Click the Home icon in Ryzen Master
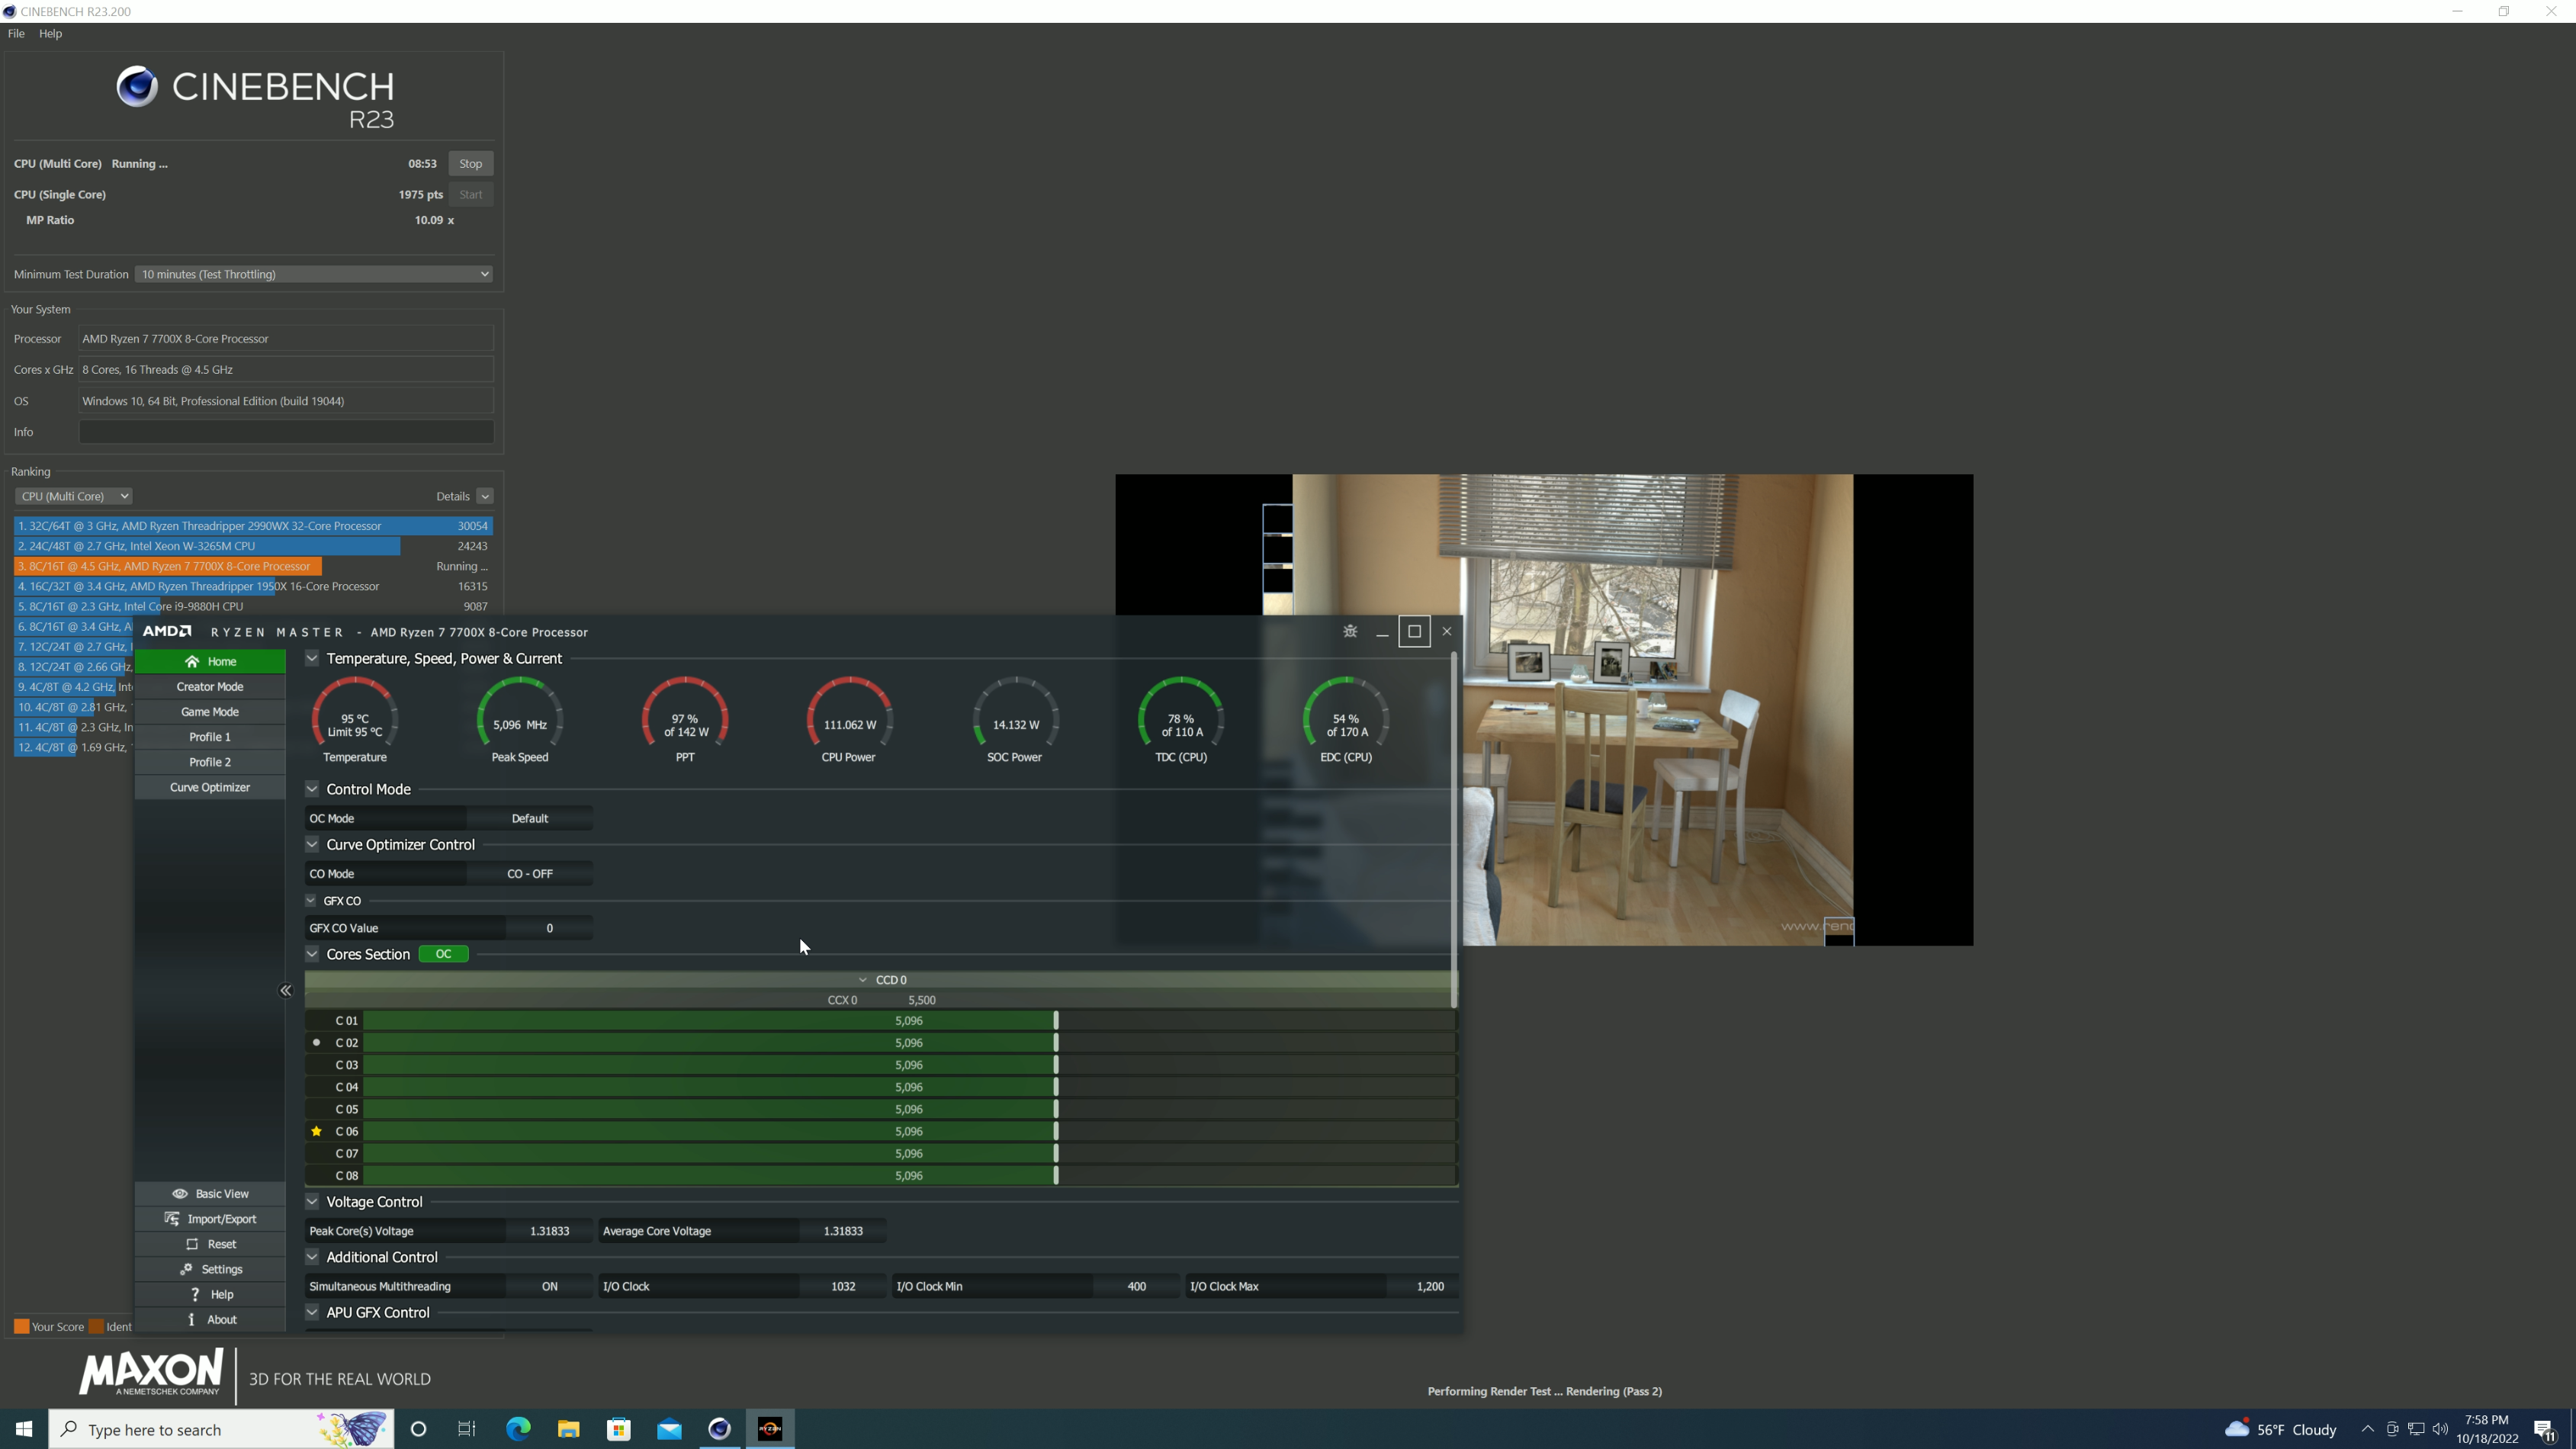This screenshot has width=2576, height=1449. click(x=192, y=662)
